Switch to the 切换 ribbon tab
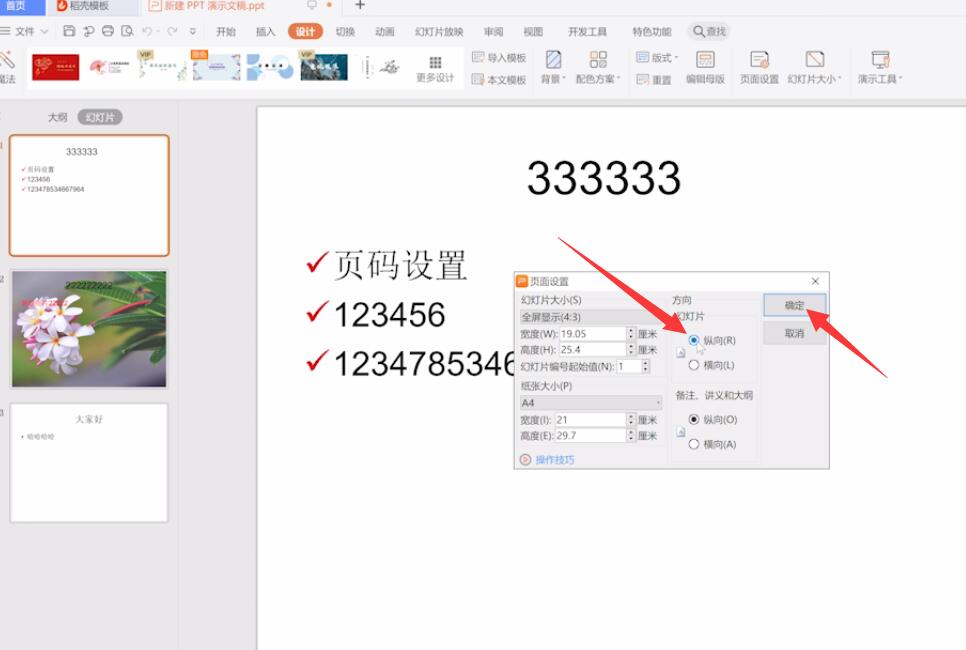 (x=345, y=31)
